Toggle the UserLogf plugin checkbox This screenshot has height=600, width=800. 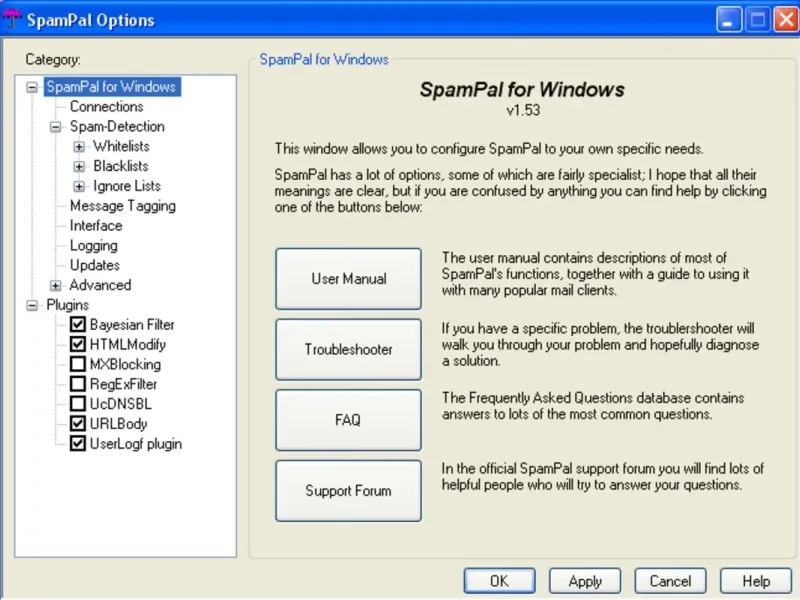coord(78,444)
